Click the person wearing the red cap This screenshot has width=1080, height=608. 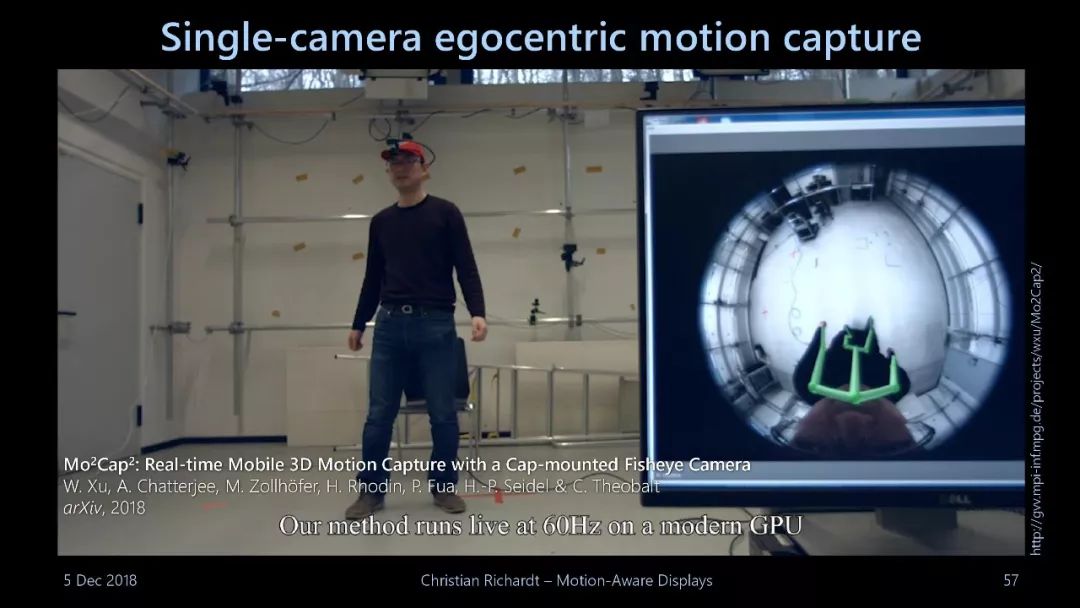coord(417,328)
